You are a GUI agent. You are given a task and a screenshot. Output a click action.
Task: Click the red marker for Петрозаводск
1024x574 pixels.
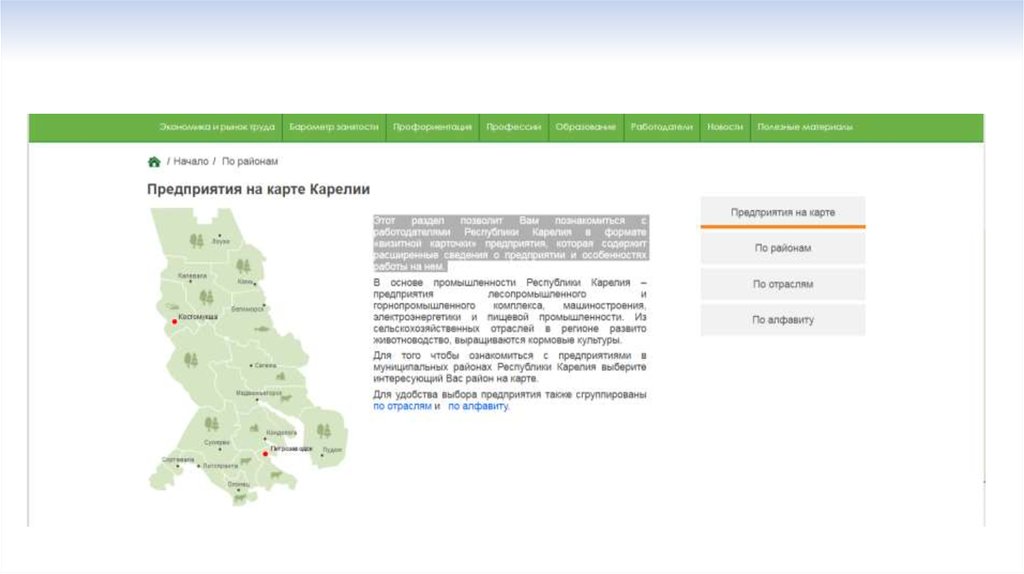(266, 453)
